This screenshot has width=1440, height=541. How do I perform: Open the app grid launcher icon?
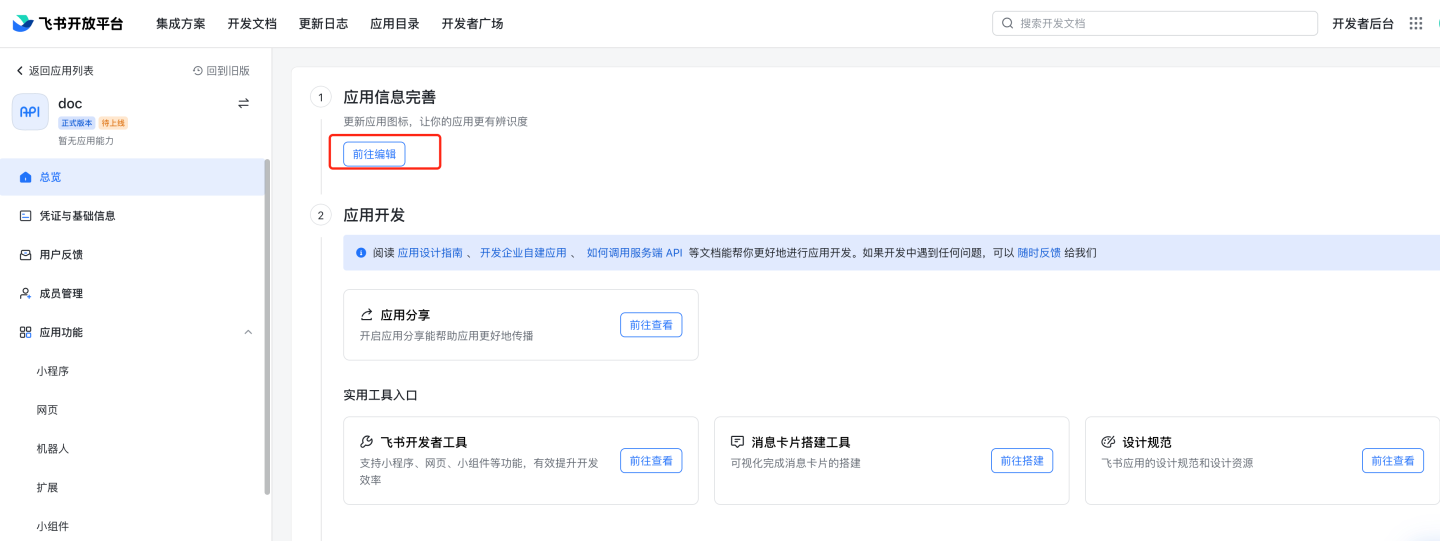tap(1415, 23)
